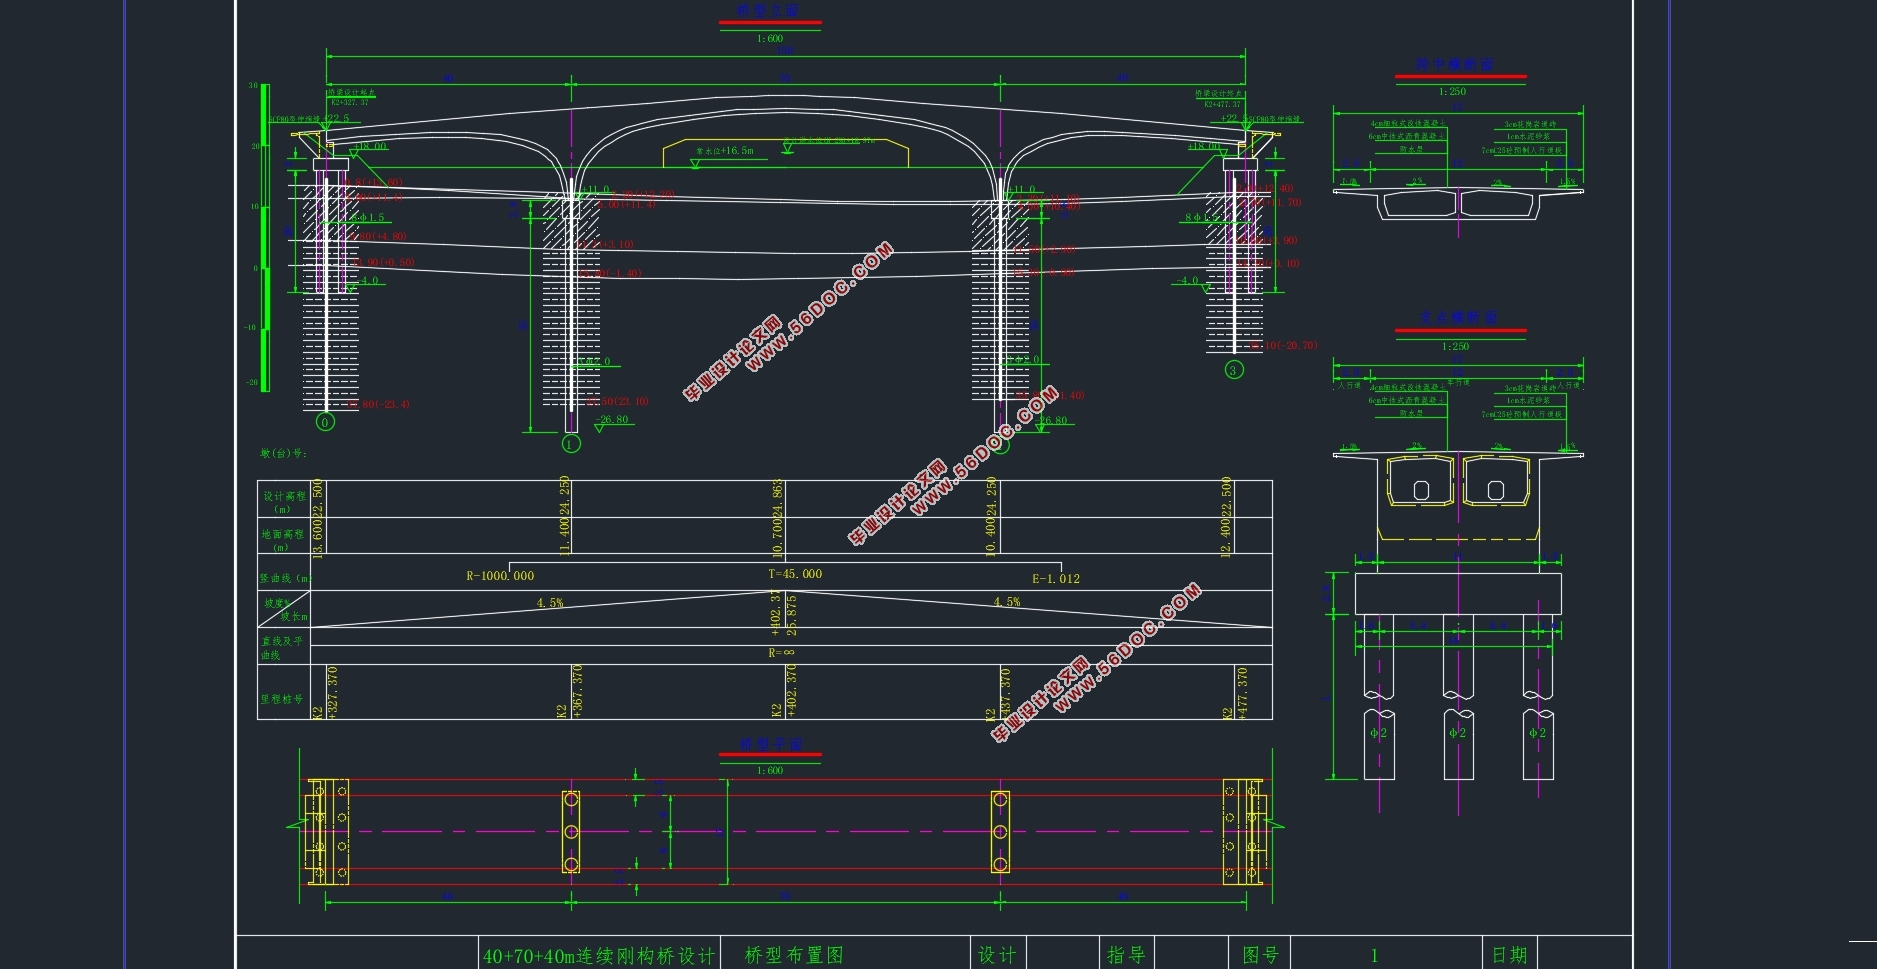Select the circled pier number 0

click(x=325, y=422)
